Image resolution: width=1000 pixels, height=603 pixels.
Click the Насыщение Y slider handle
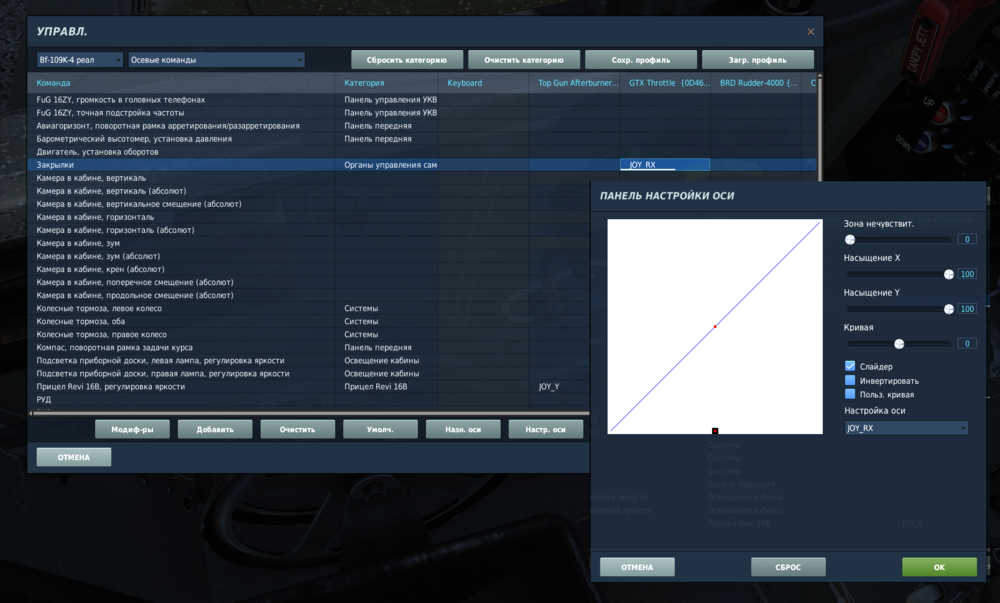coord(949,309)
